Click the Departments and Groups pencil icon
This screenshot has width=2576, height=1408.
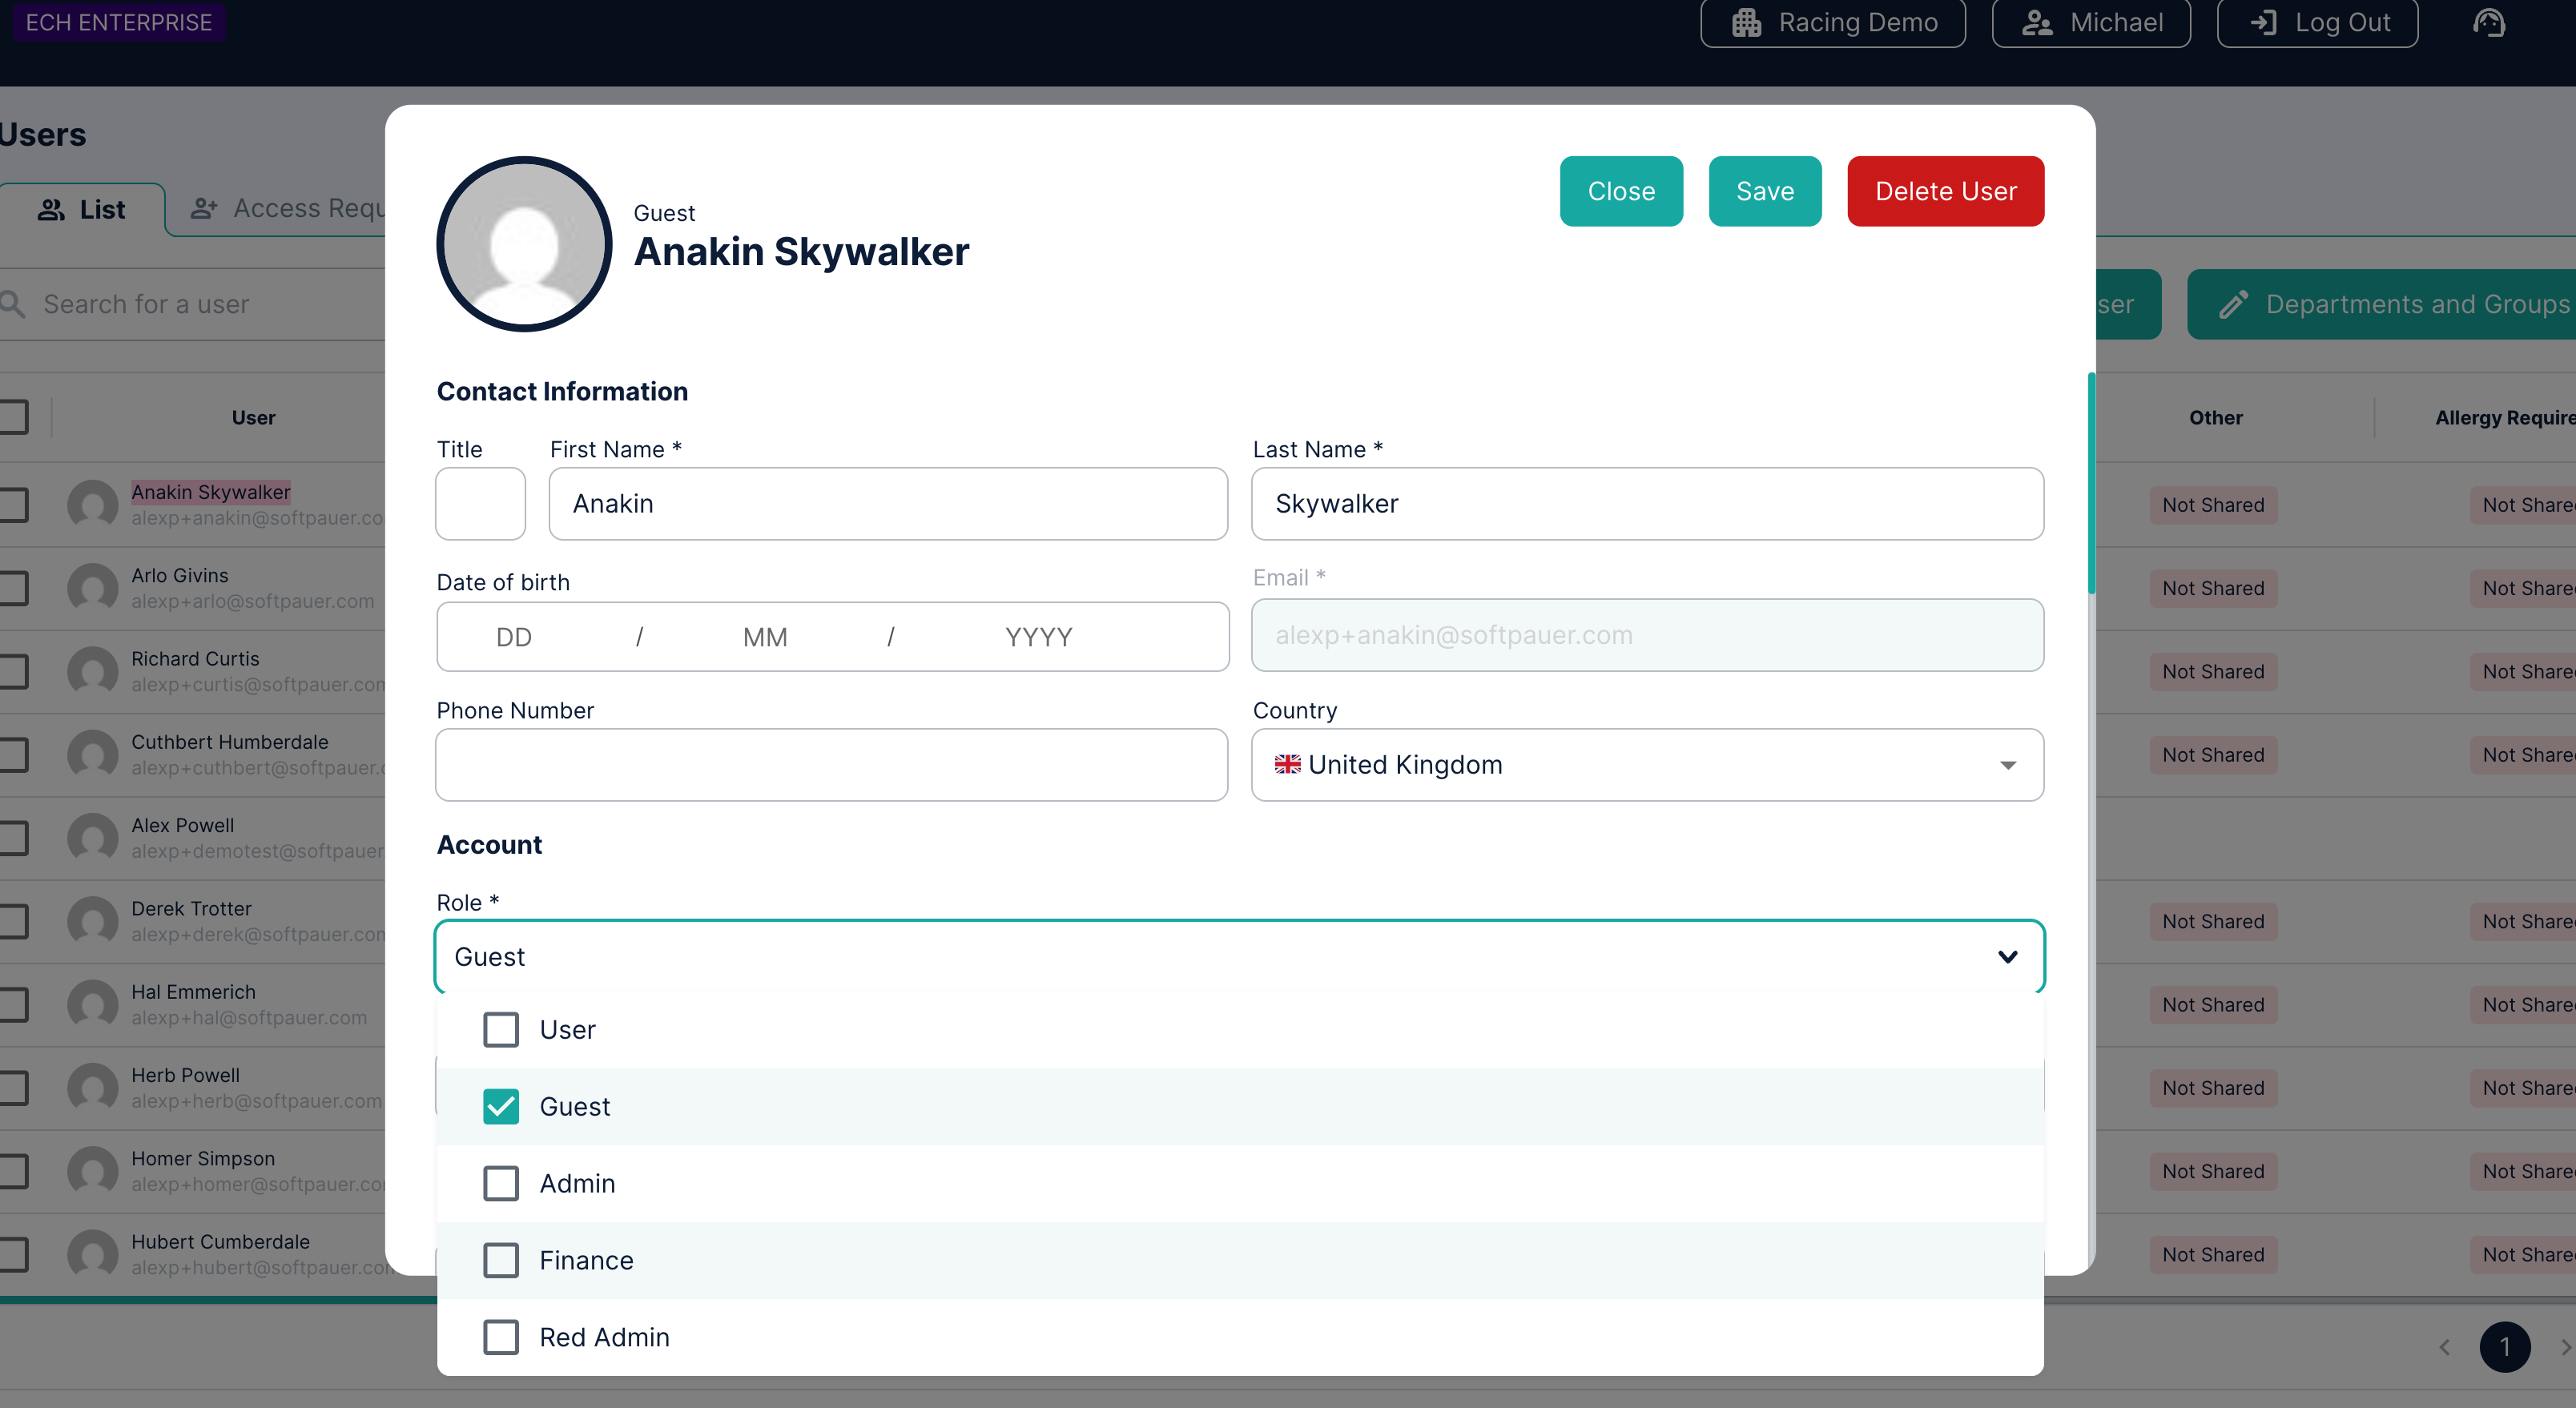[x=2233, y=304]
